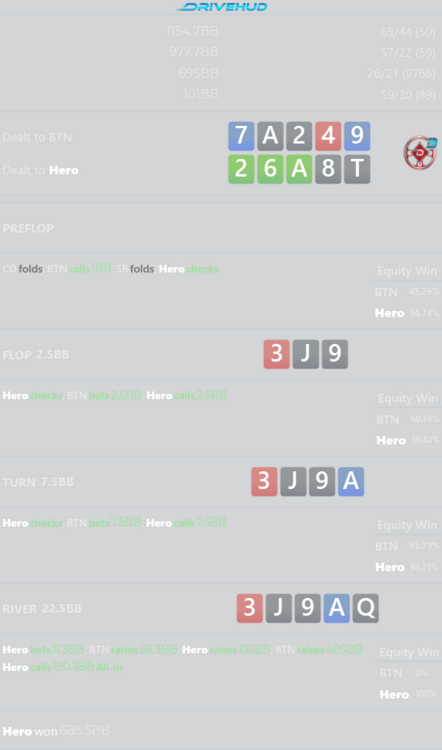
Task: Click Hero's green 6 hole card
Action: click(270, 169)
